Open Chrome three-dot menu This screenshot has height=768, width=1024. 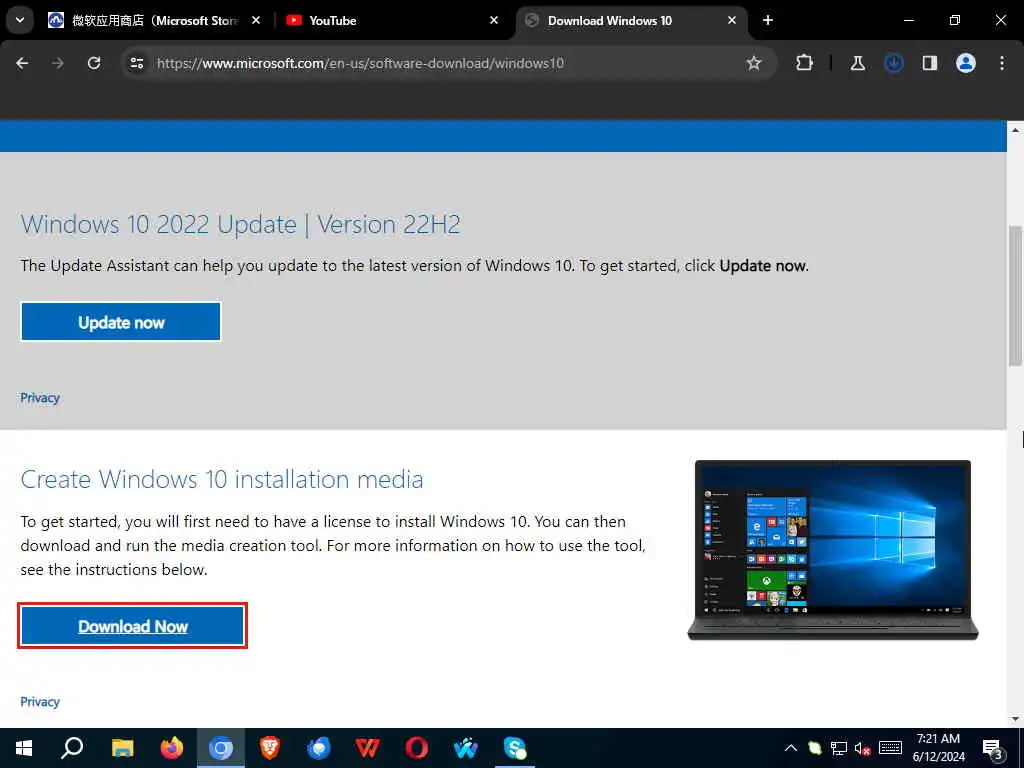(1002, 63)
